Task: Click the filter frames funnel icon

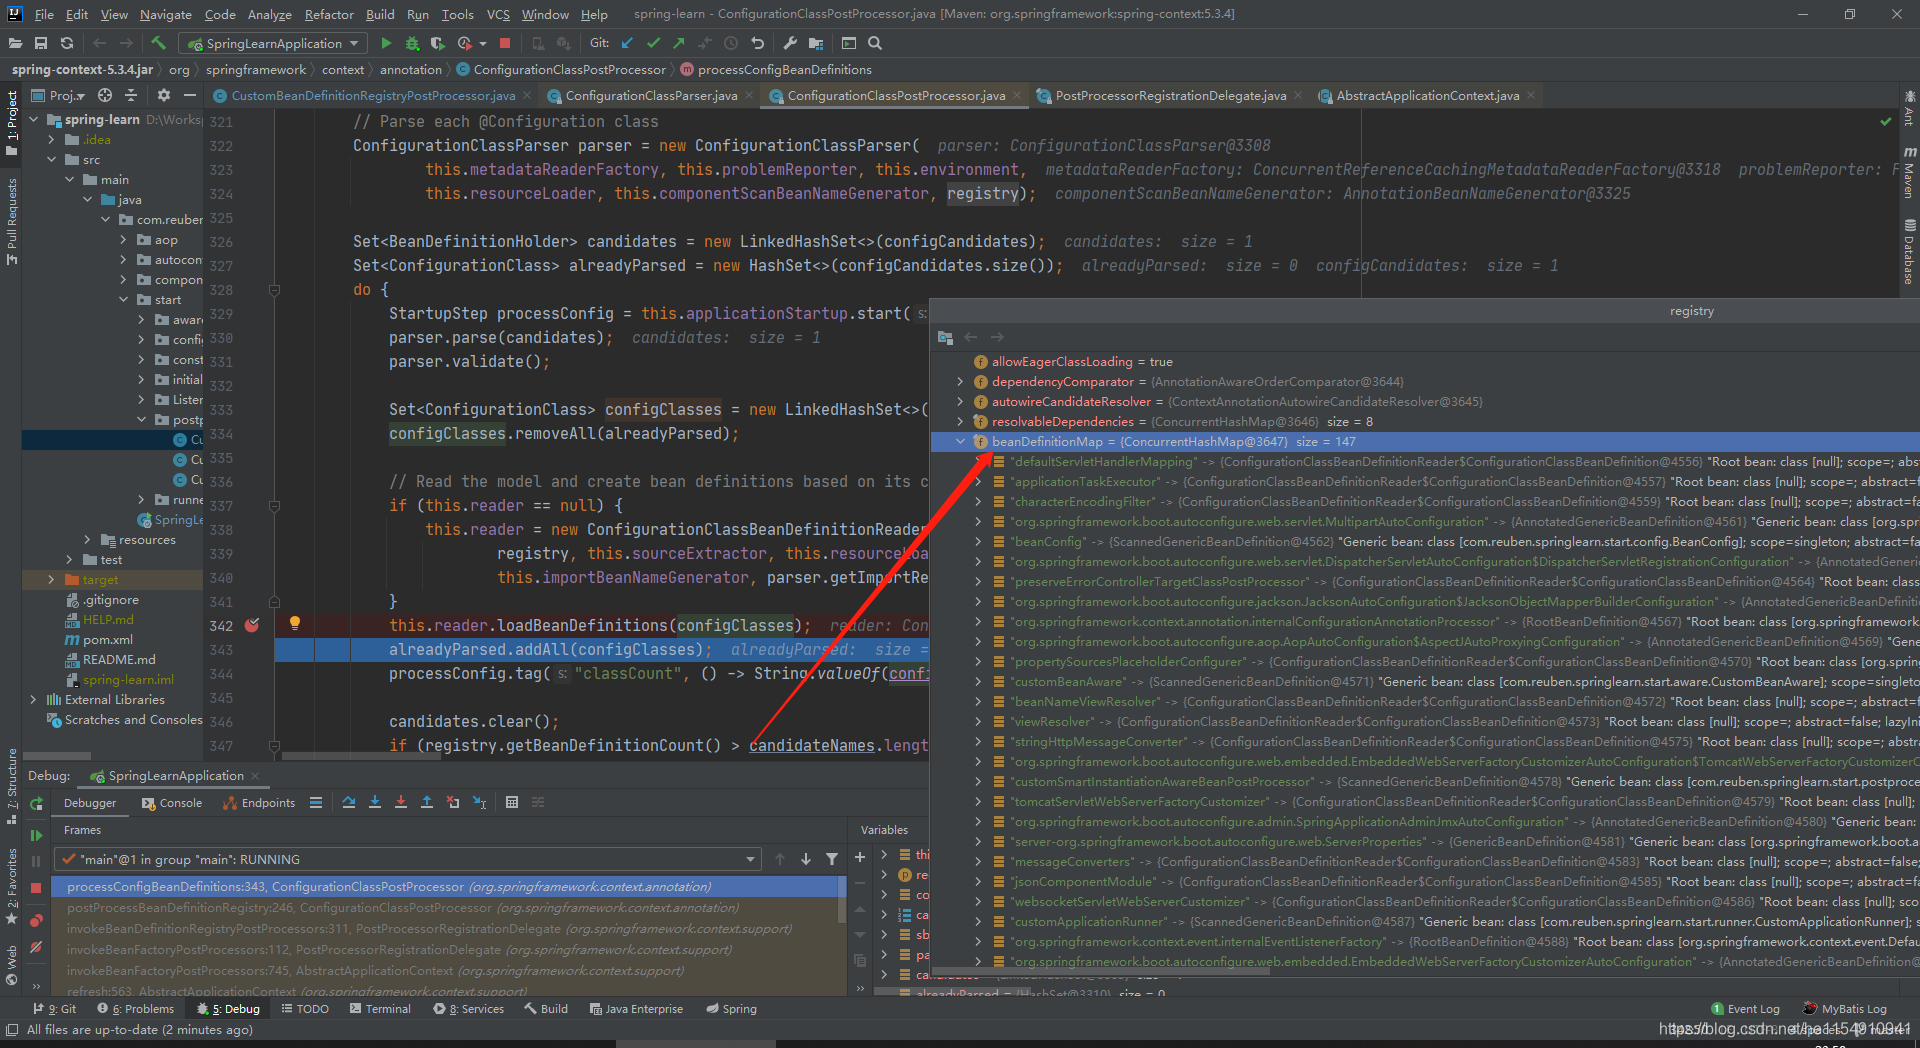Action: (832, 859)
